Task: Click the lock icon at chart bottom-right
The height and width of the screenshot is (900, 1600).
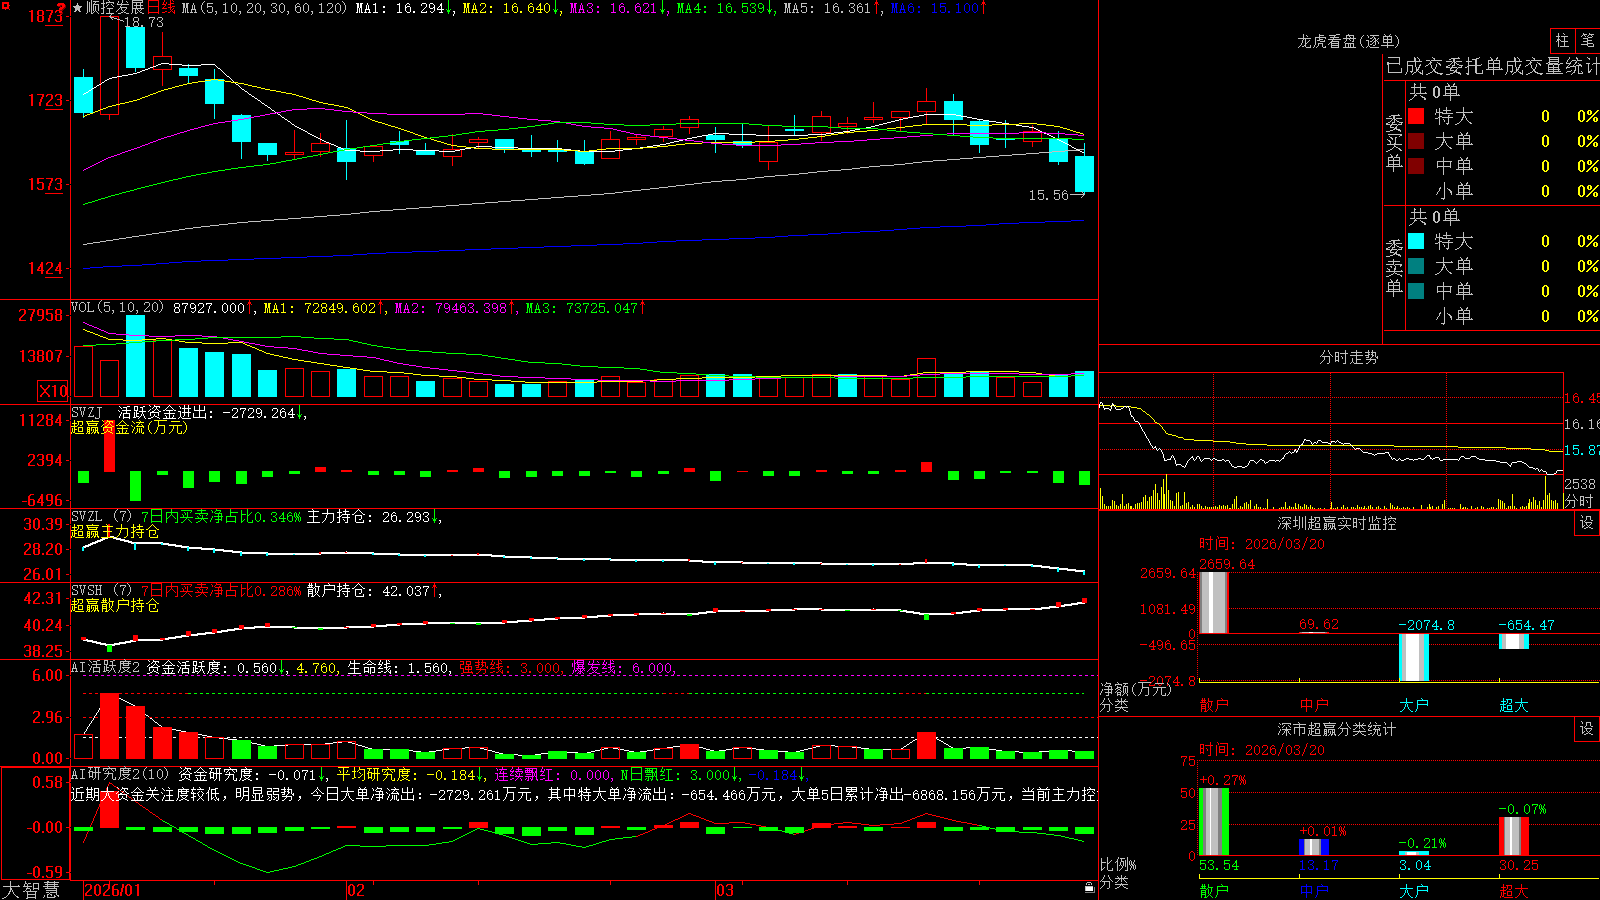Action: tap(1090, 887)
